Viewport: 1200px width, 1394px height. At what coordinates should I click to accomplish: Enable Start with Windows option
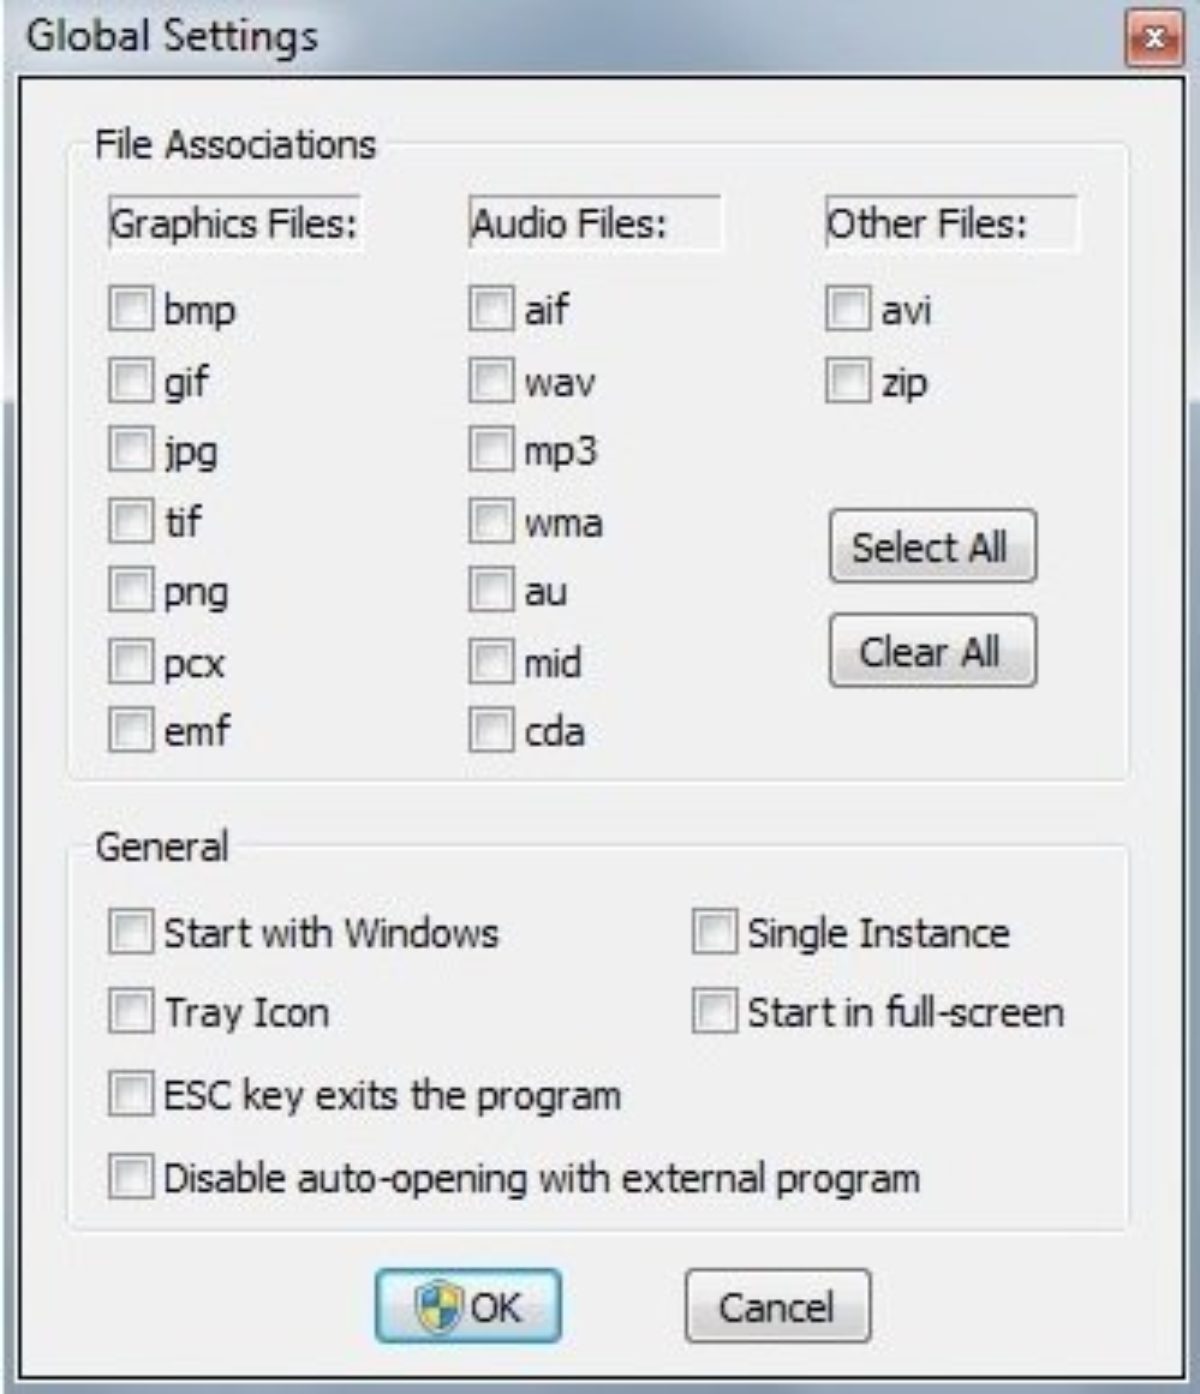pos(131,932)
